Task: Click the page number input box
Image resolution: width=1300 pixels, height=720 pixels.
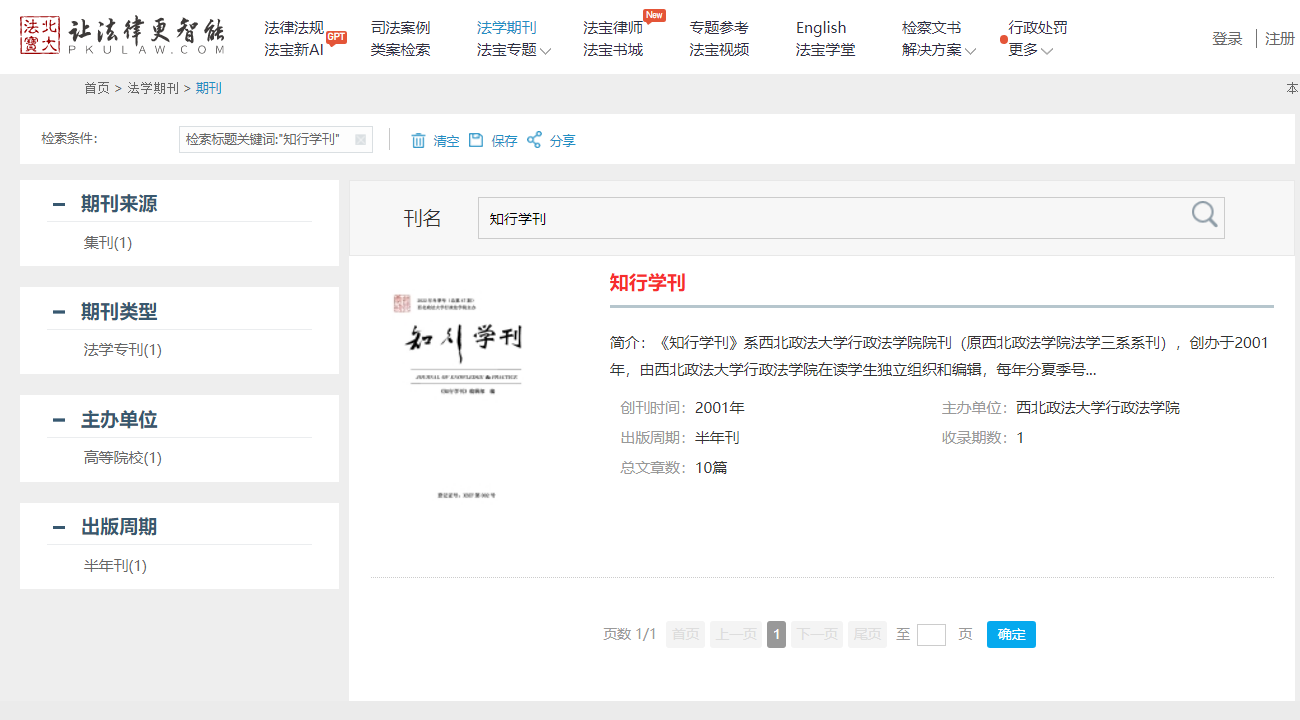Action: click(931, 634)
